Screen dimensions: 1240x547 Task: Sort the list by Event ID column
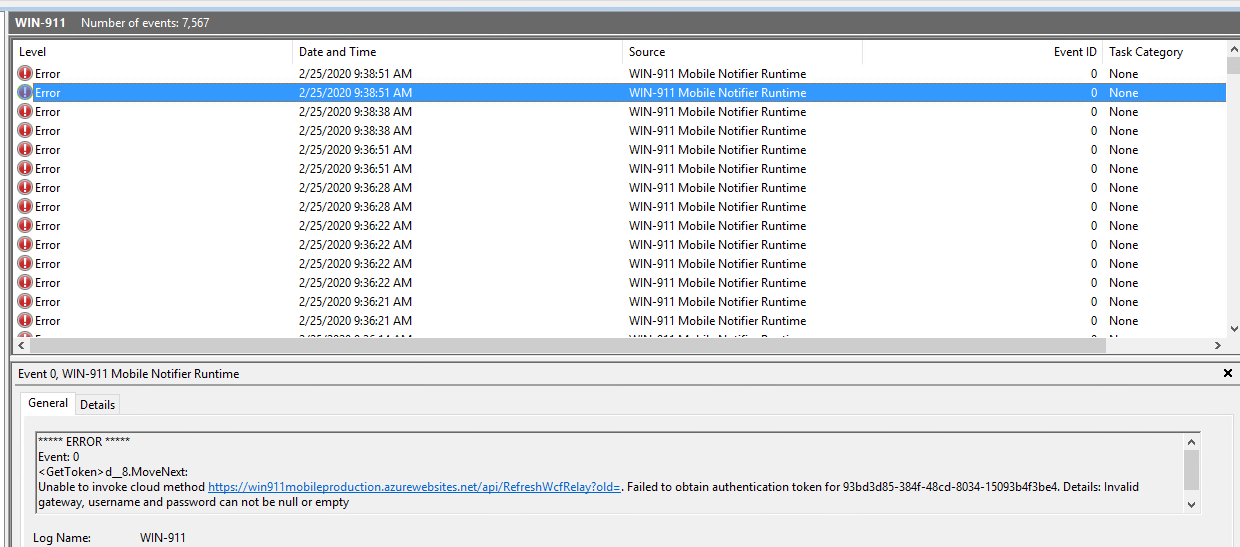[1074, 52]
